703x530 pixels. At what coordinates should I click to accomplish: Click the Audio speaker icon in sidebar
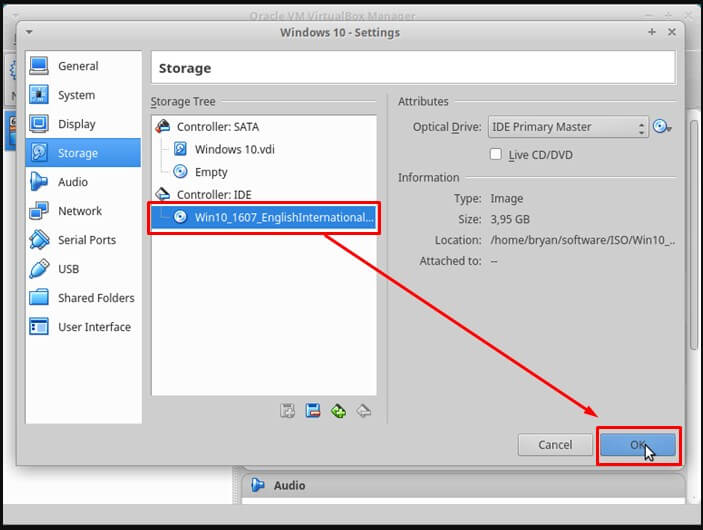pyautogui.click(x=39, y=182)
